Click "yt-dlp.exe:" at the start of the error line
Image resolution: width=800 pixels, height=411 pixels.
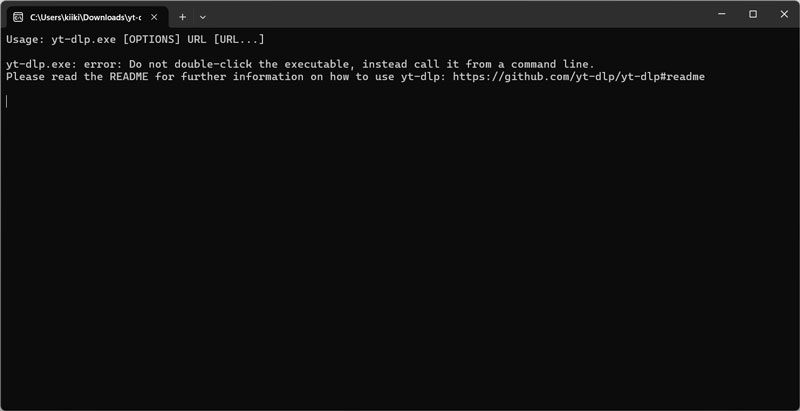(x=41, y=64)
